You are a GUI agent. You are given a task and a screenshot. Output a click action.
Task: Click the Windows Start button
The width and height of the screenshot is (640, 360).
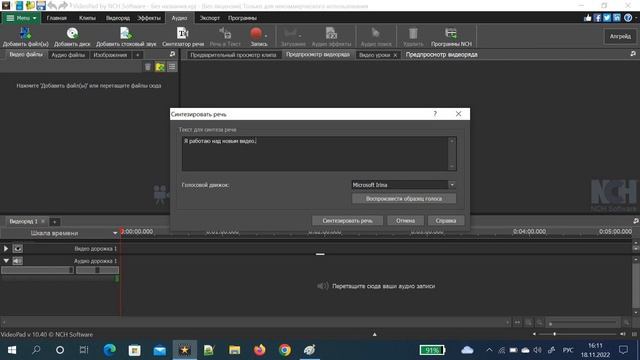tap(12, 350)
